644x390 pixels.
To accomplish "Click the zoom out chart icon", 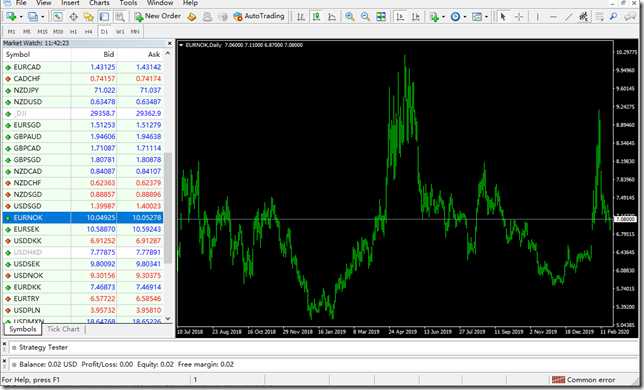I will tap(365, 17).
